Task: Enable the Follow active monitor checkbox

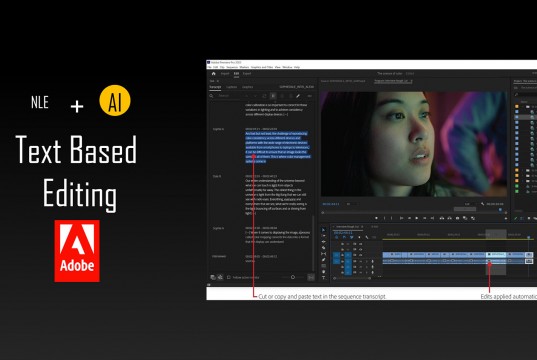Action: click(228, 277)
